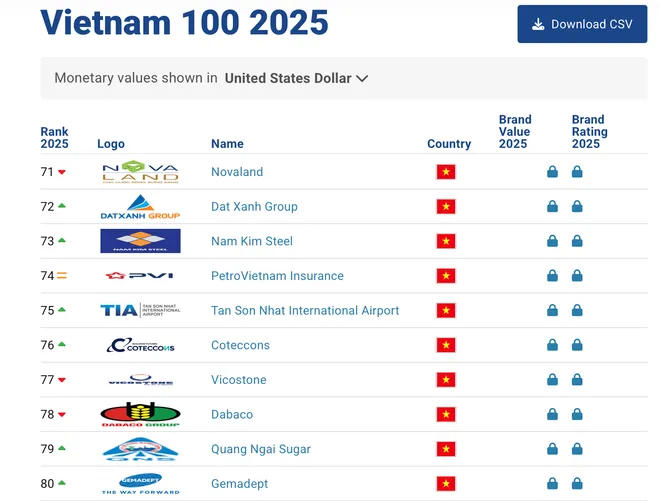Click the Quang Ngai Sugar logo
This screenshot has height=501, width=660.
pos(140,449)
